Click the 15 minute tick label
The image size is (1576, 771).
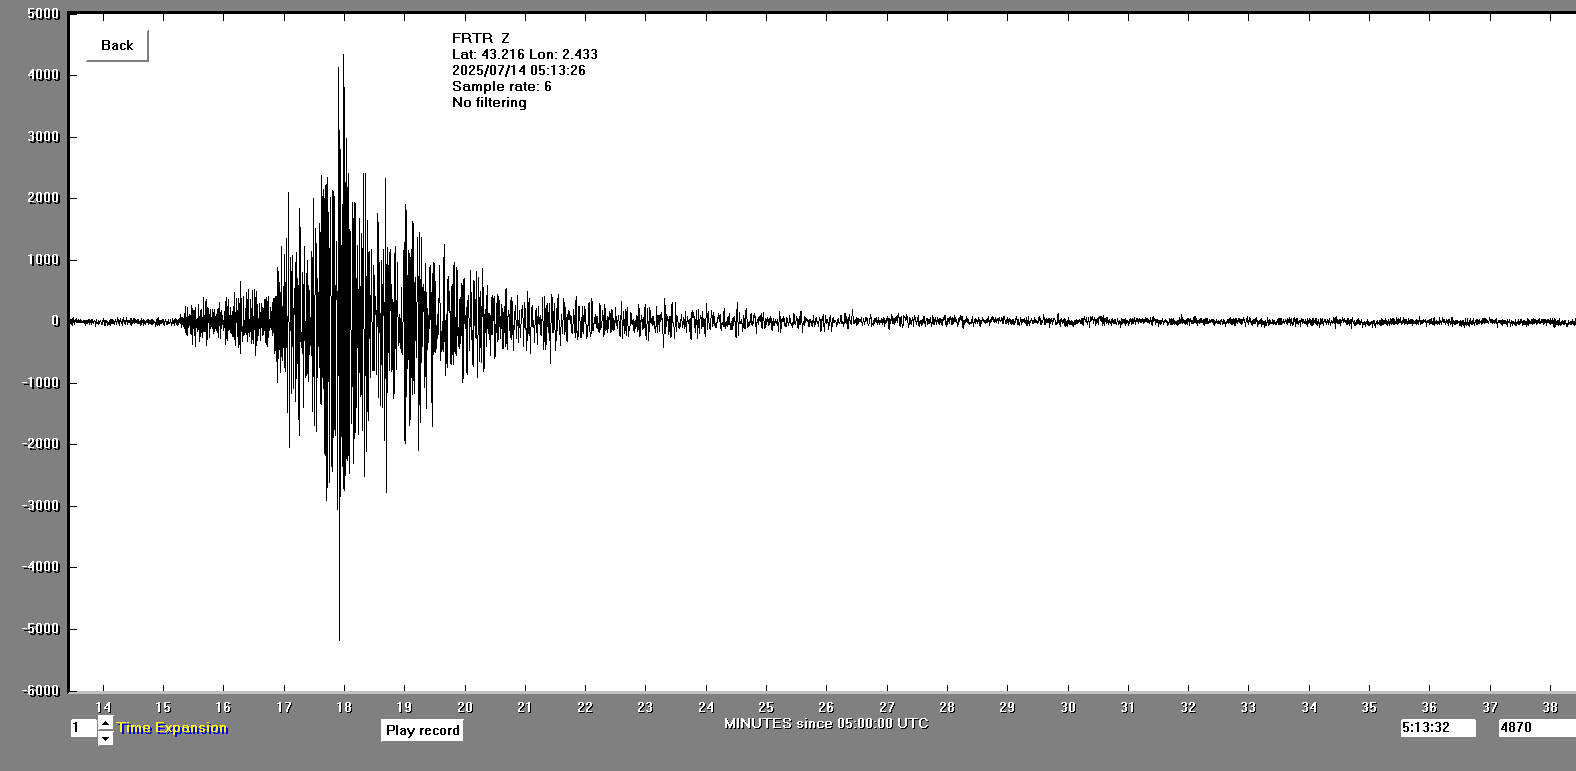[163, 707]
